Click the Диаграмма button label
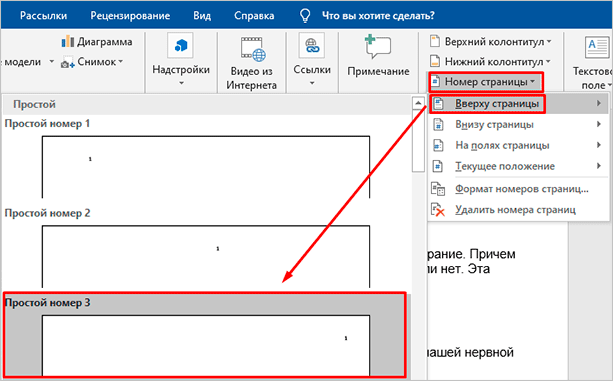This screenshot has height=381, width=613. pos(105,42)
